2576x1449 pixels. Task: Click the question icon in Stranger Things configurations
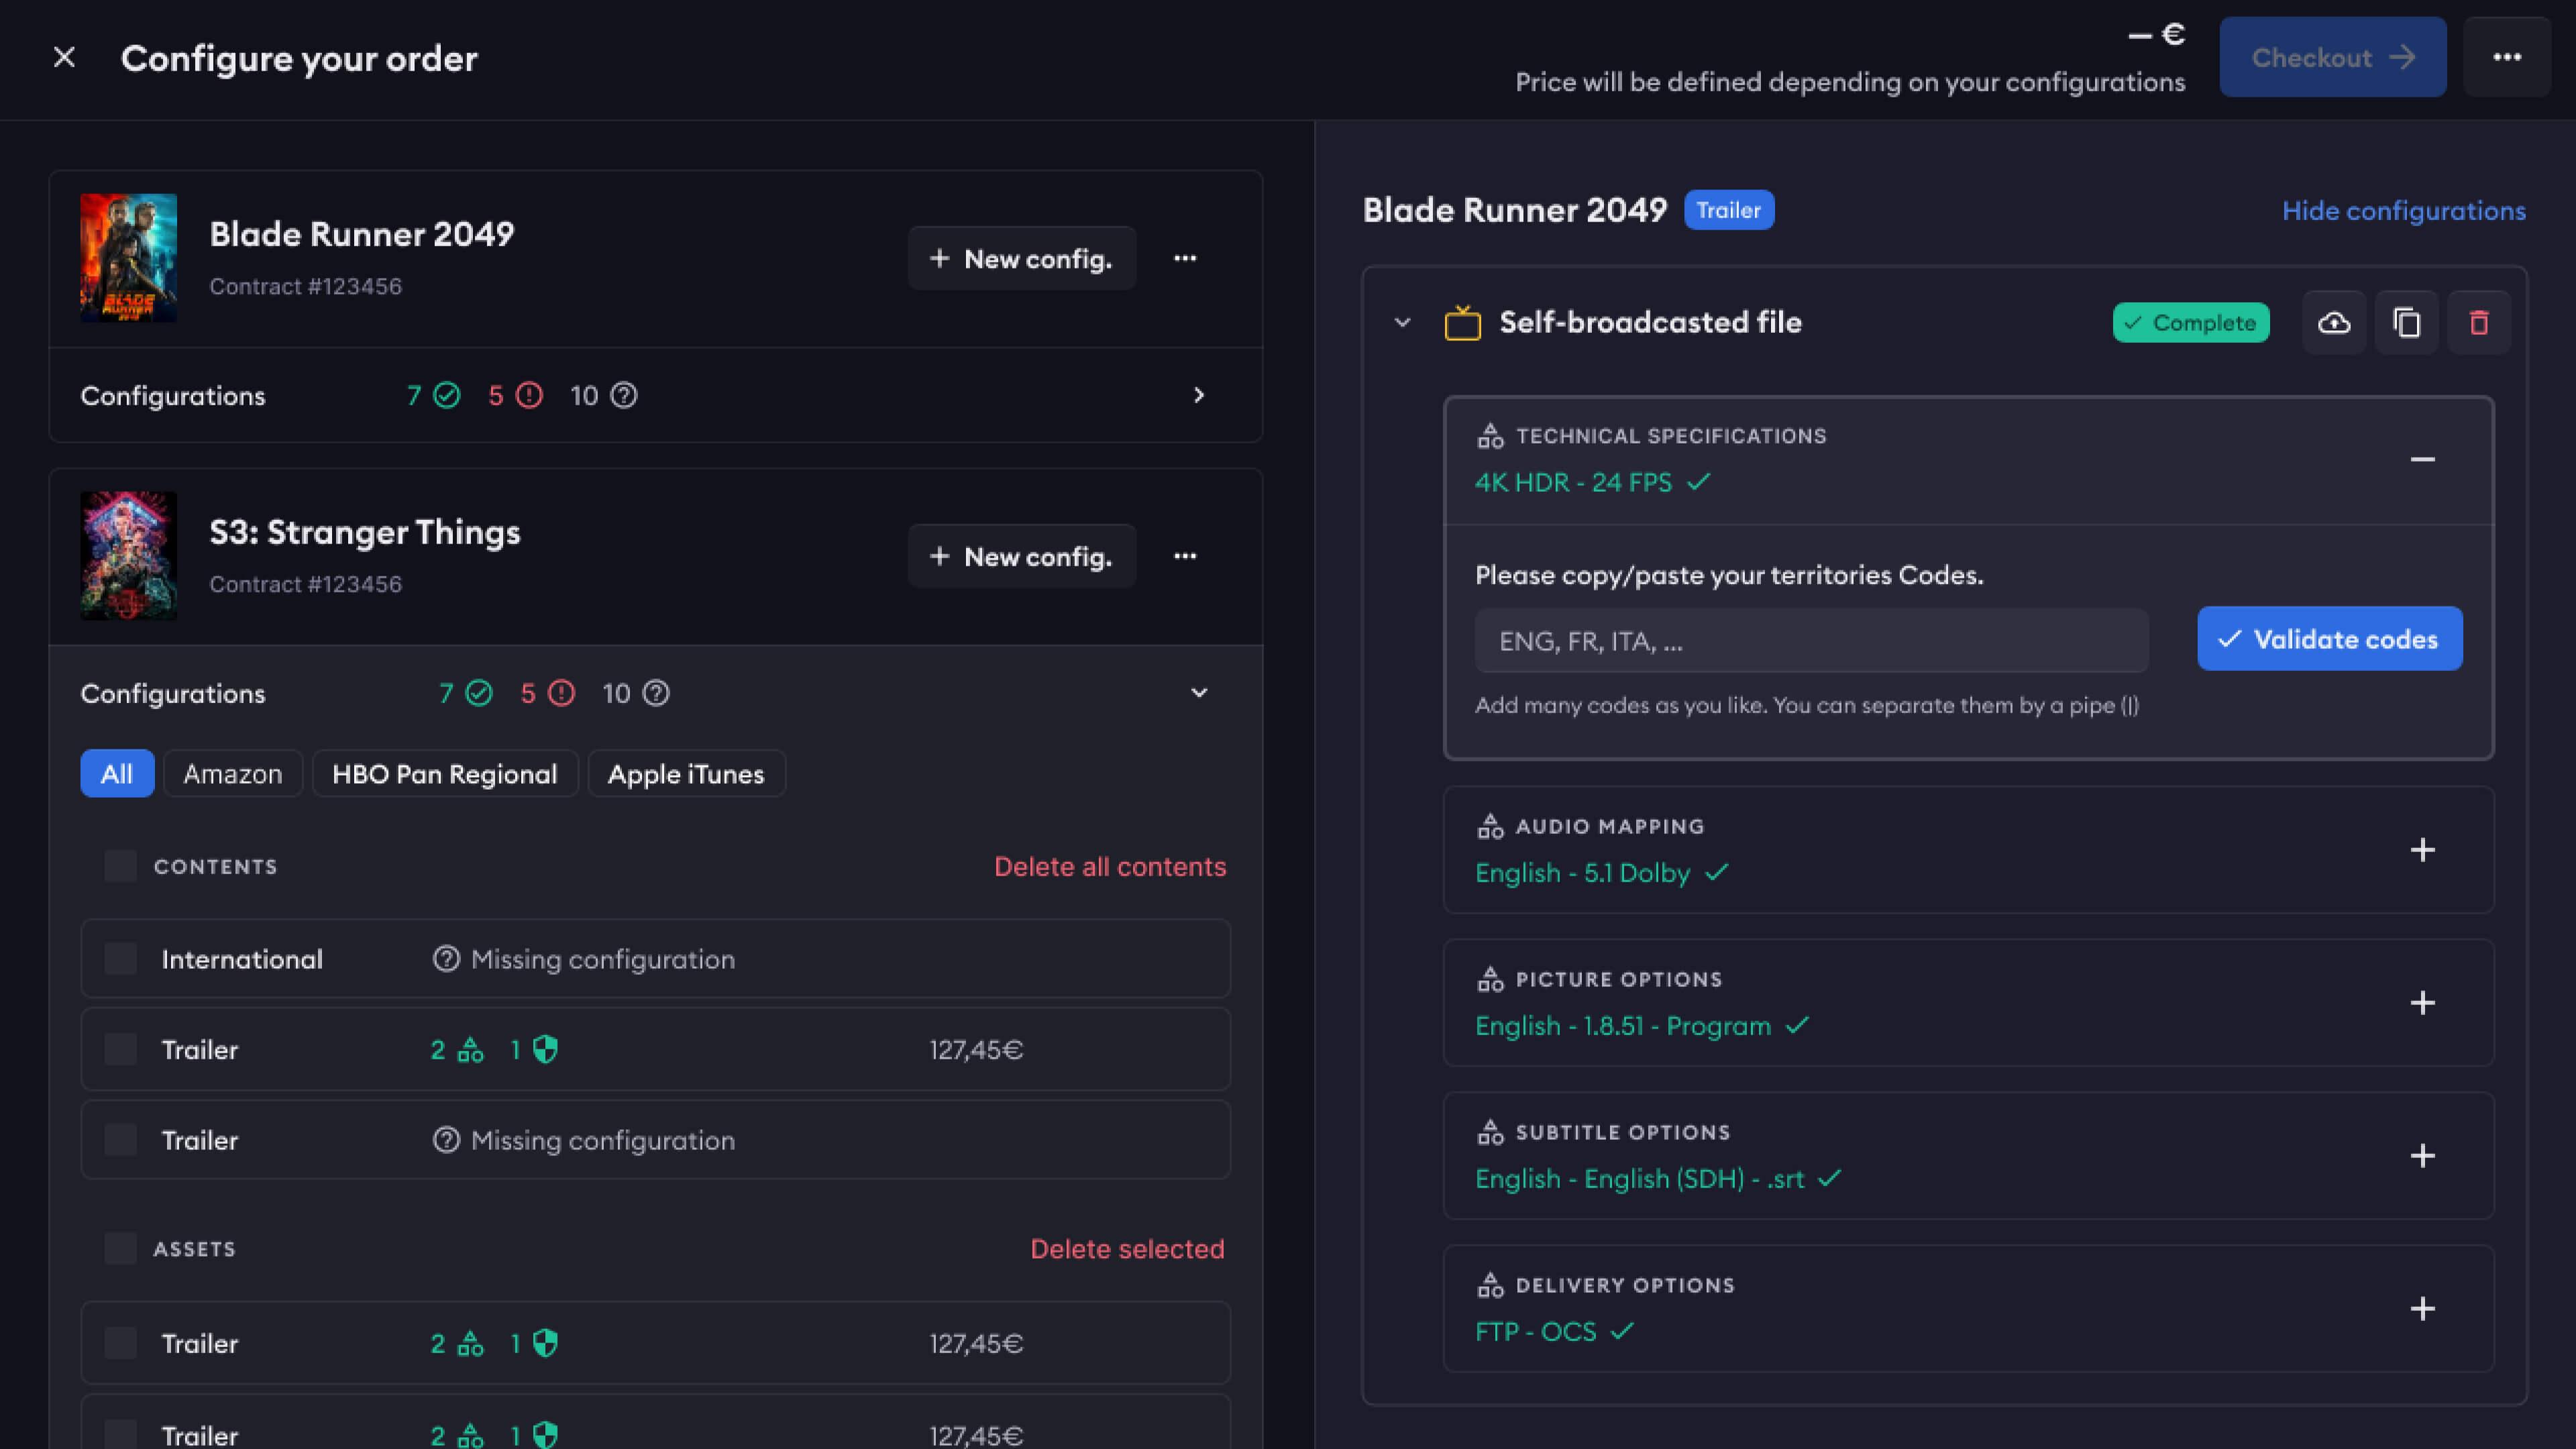pos(656,693)
